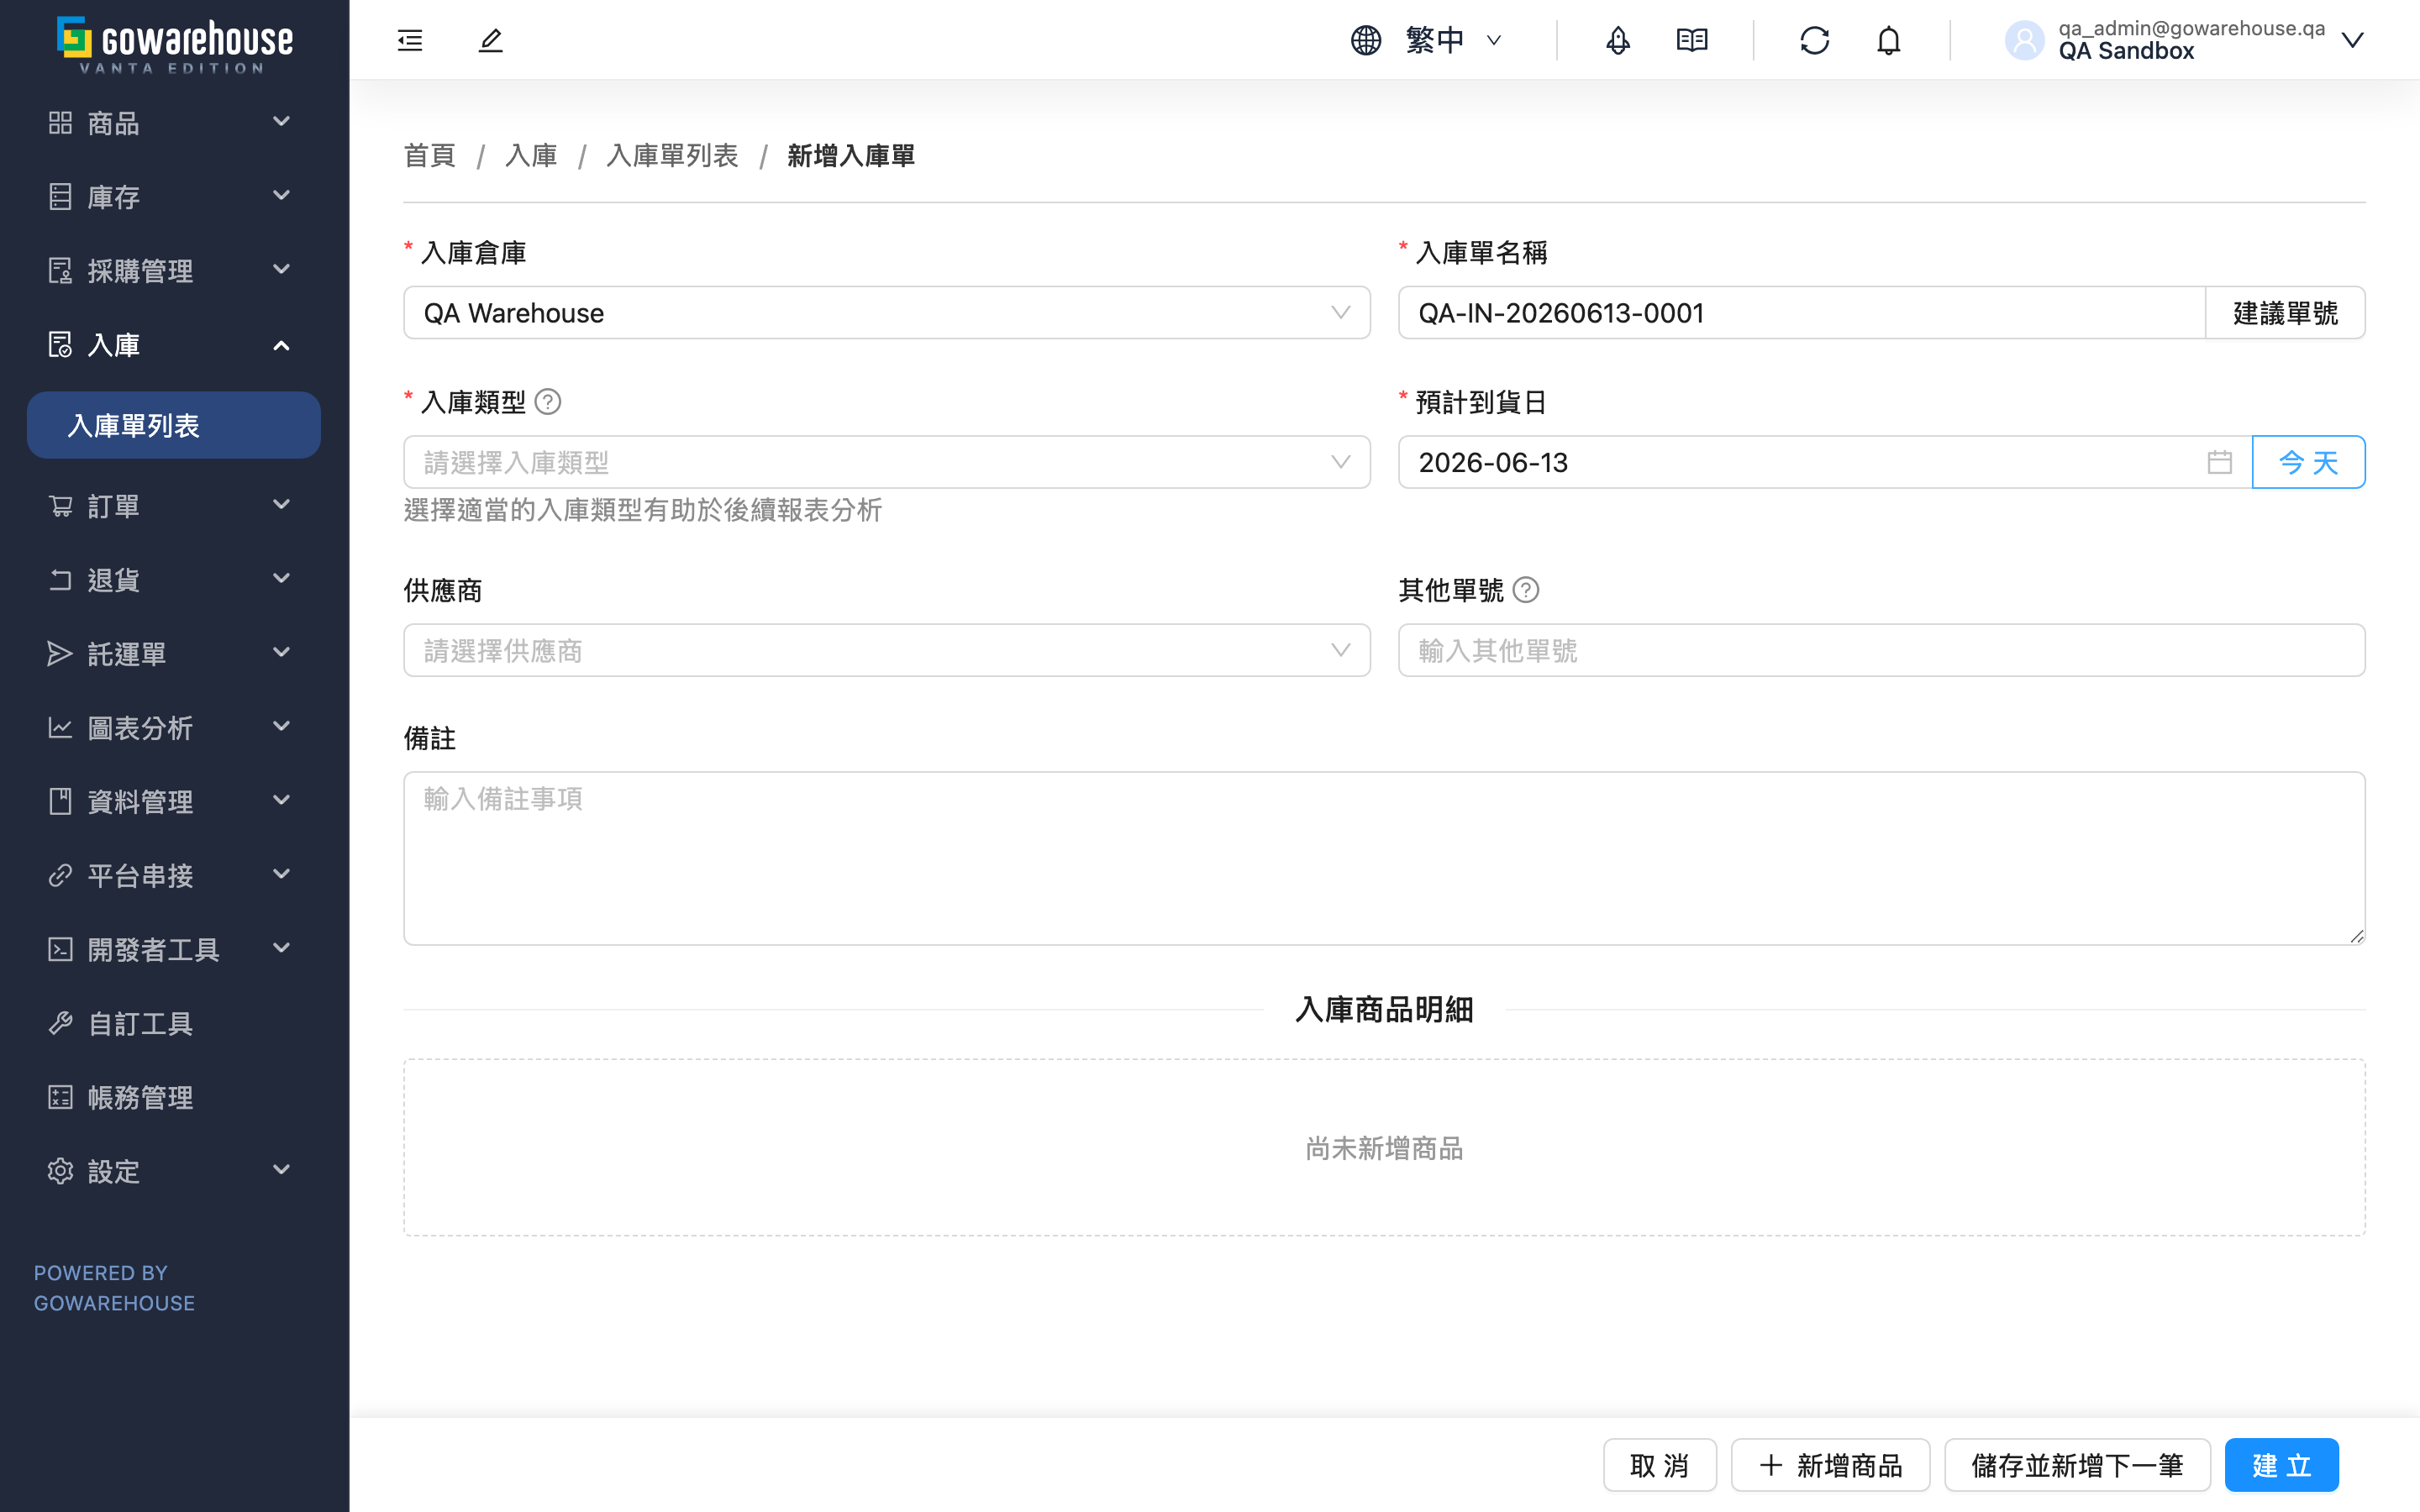Click the 入庫 breadcrumb link
This screenshot has width=2420, height=1512.
(531, 156)
